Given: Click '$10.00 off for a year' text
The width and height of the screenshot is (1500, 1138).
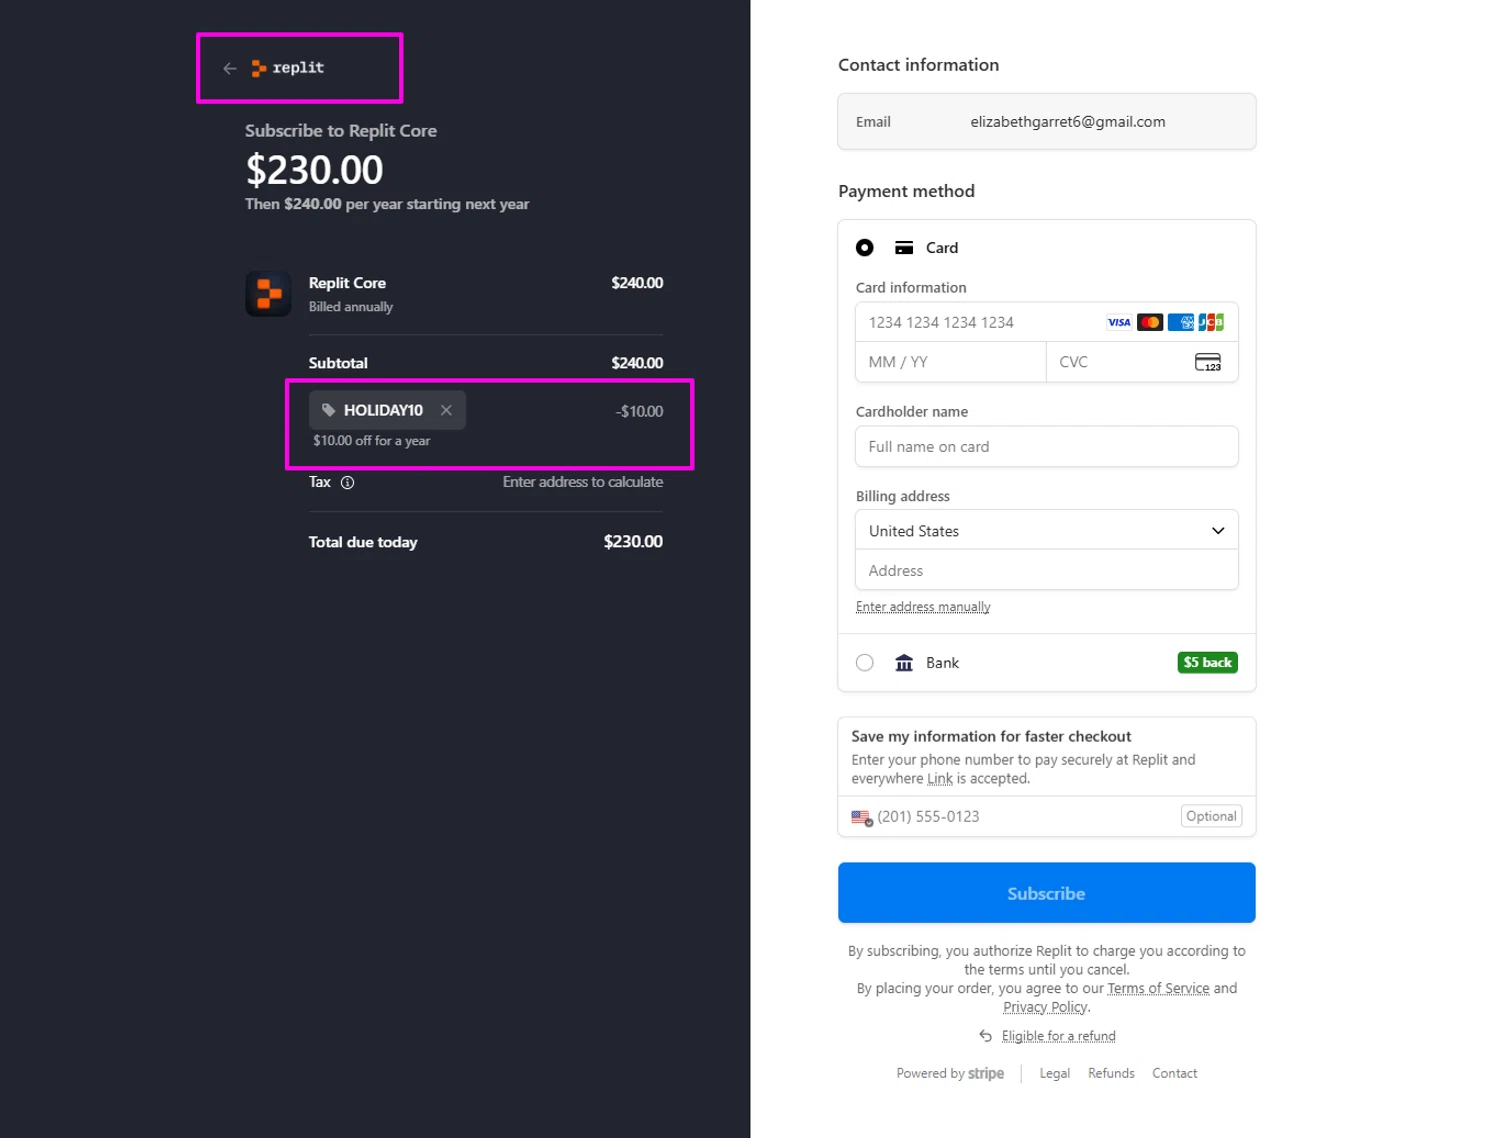Looking at the screenshot, I should pos(372,440).
